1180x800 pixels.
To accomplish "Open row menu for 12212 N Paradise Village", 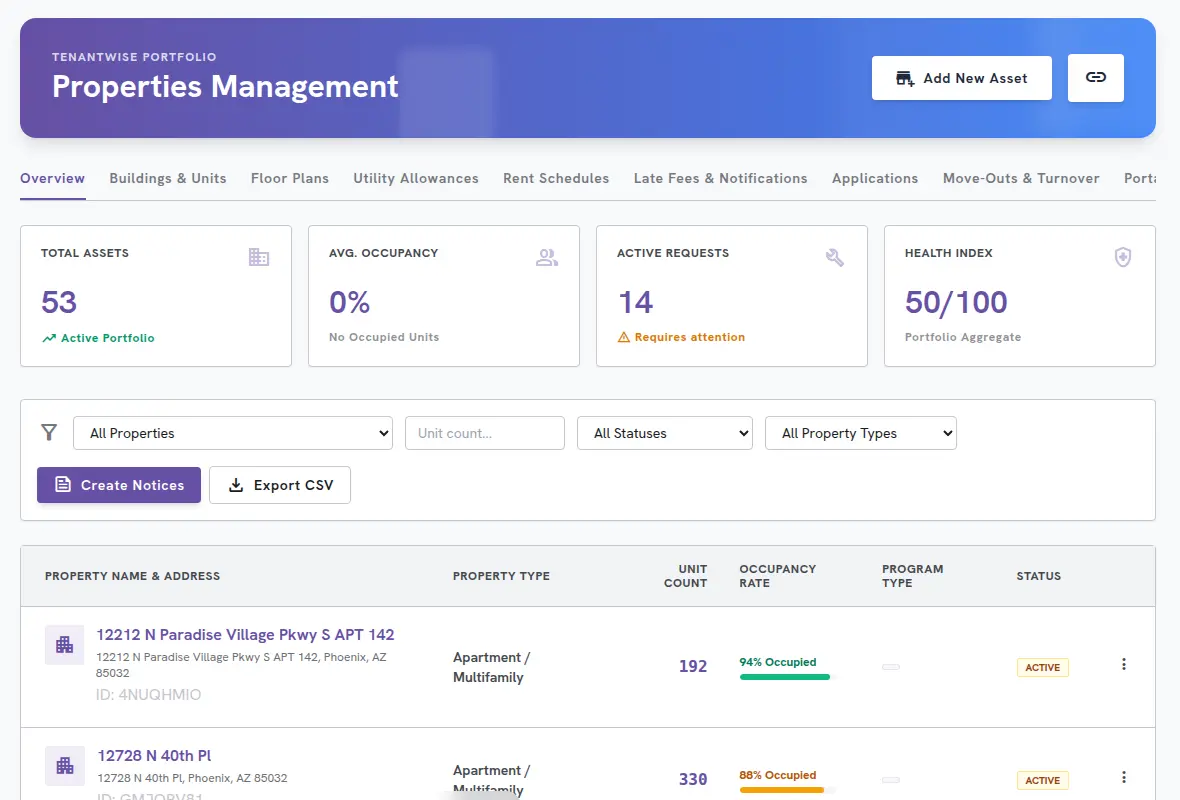I will (1124, 665).
